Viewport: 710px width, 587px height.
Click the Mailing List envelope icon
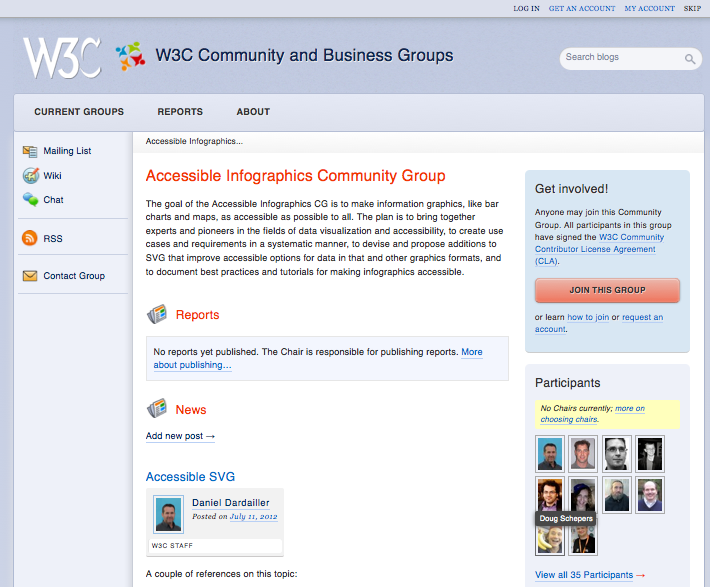30,151
